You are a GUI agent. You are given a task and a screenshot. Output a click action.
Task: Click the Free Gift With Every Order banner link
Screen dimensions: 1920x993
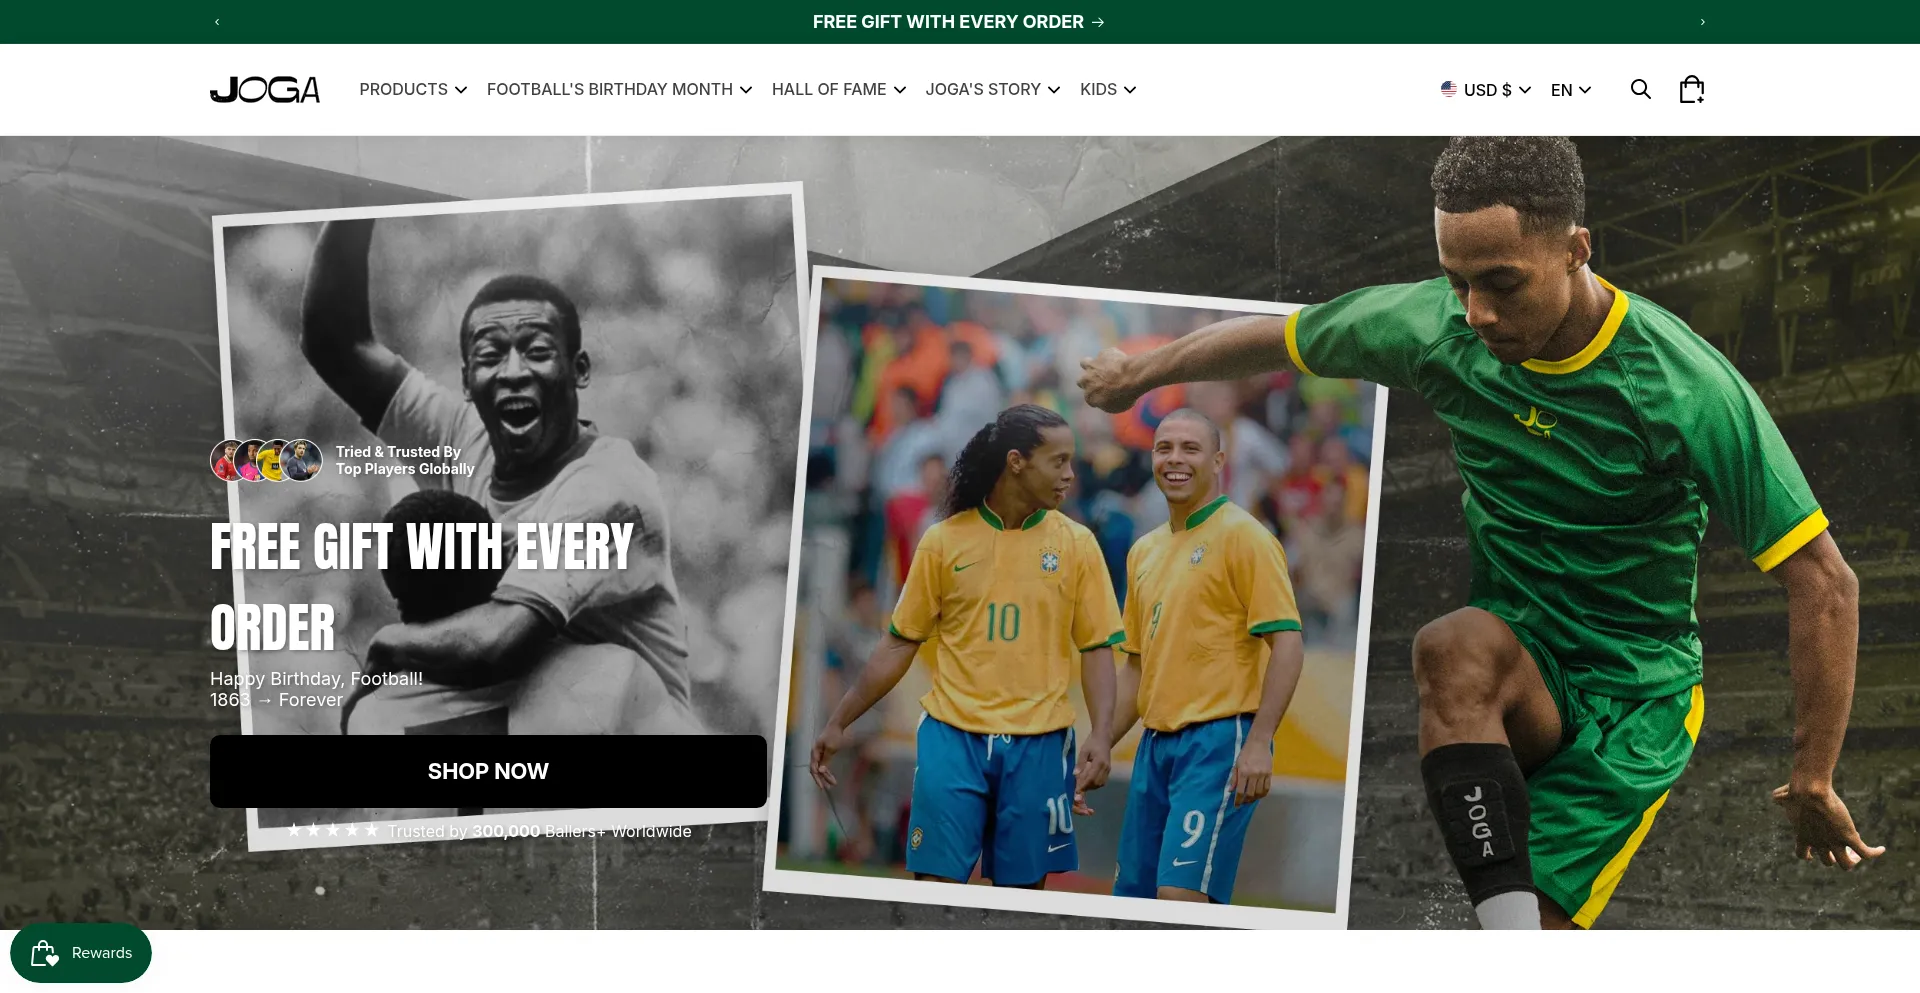(958, 22)
